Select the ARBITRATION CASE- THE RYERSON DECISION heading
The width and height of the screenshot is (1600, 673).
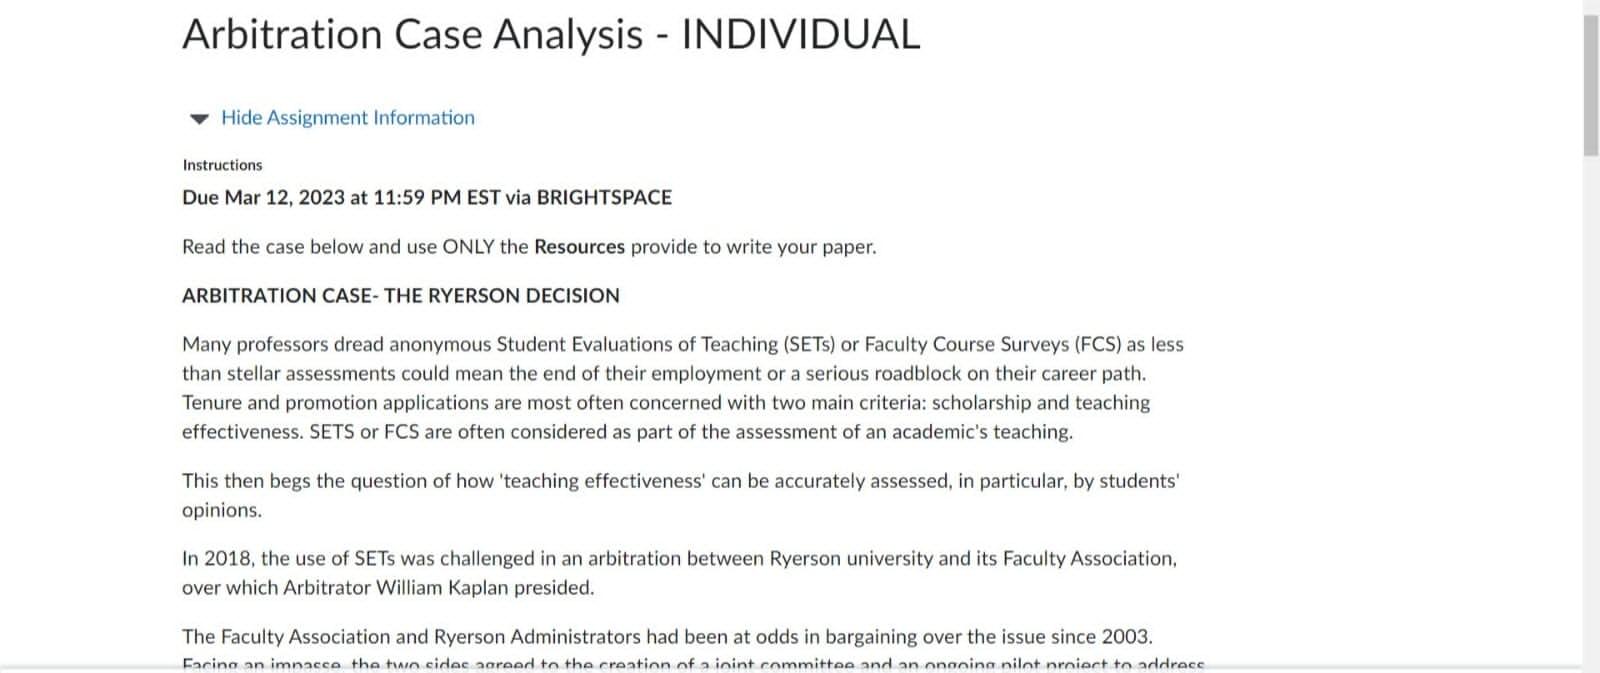point(400,295)
